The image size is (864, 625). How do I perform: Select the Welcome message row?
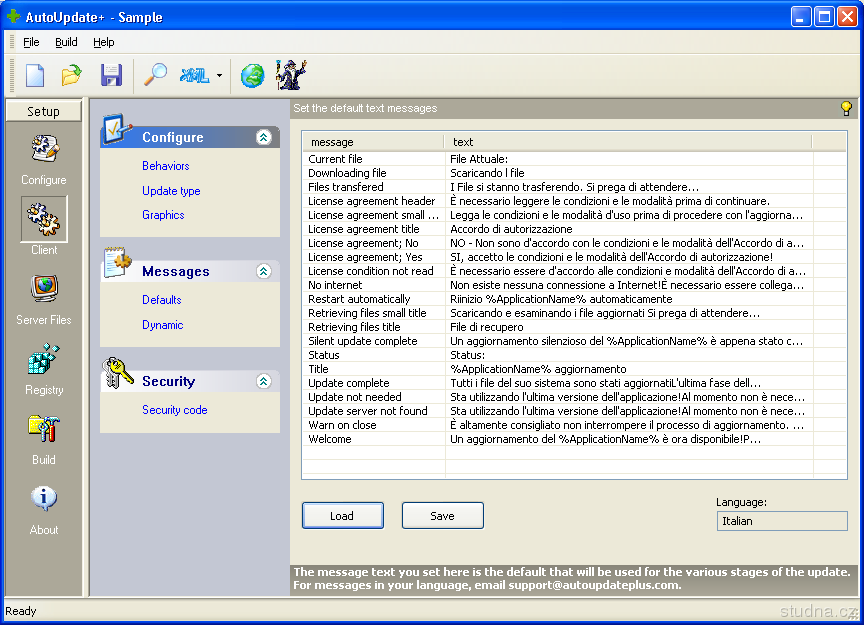pos(330,439)
